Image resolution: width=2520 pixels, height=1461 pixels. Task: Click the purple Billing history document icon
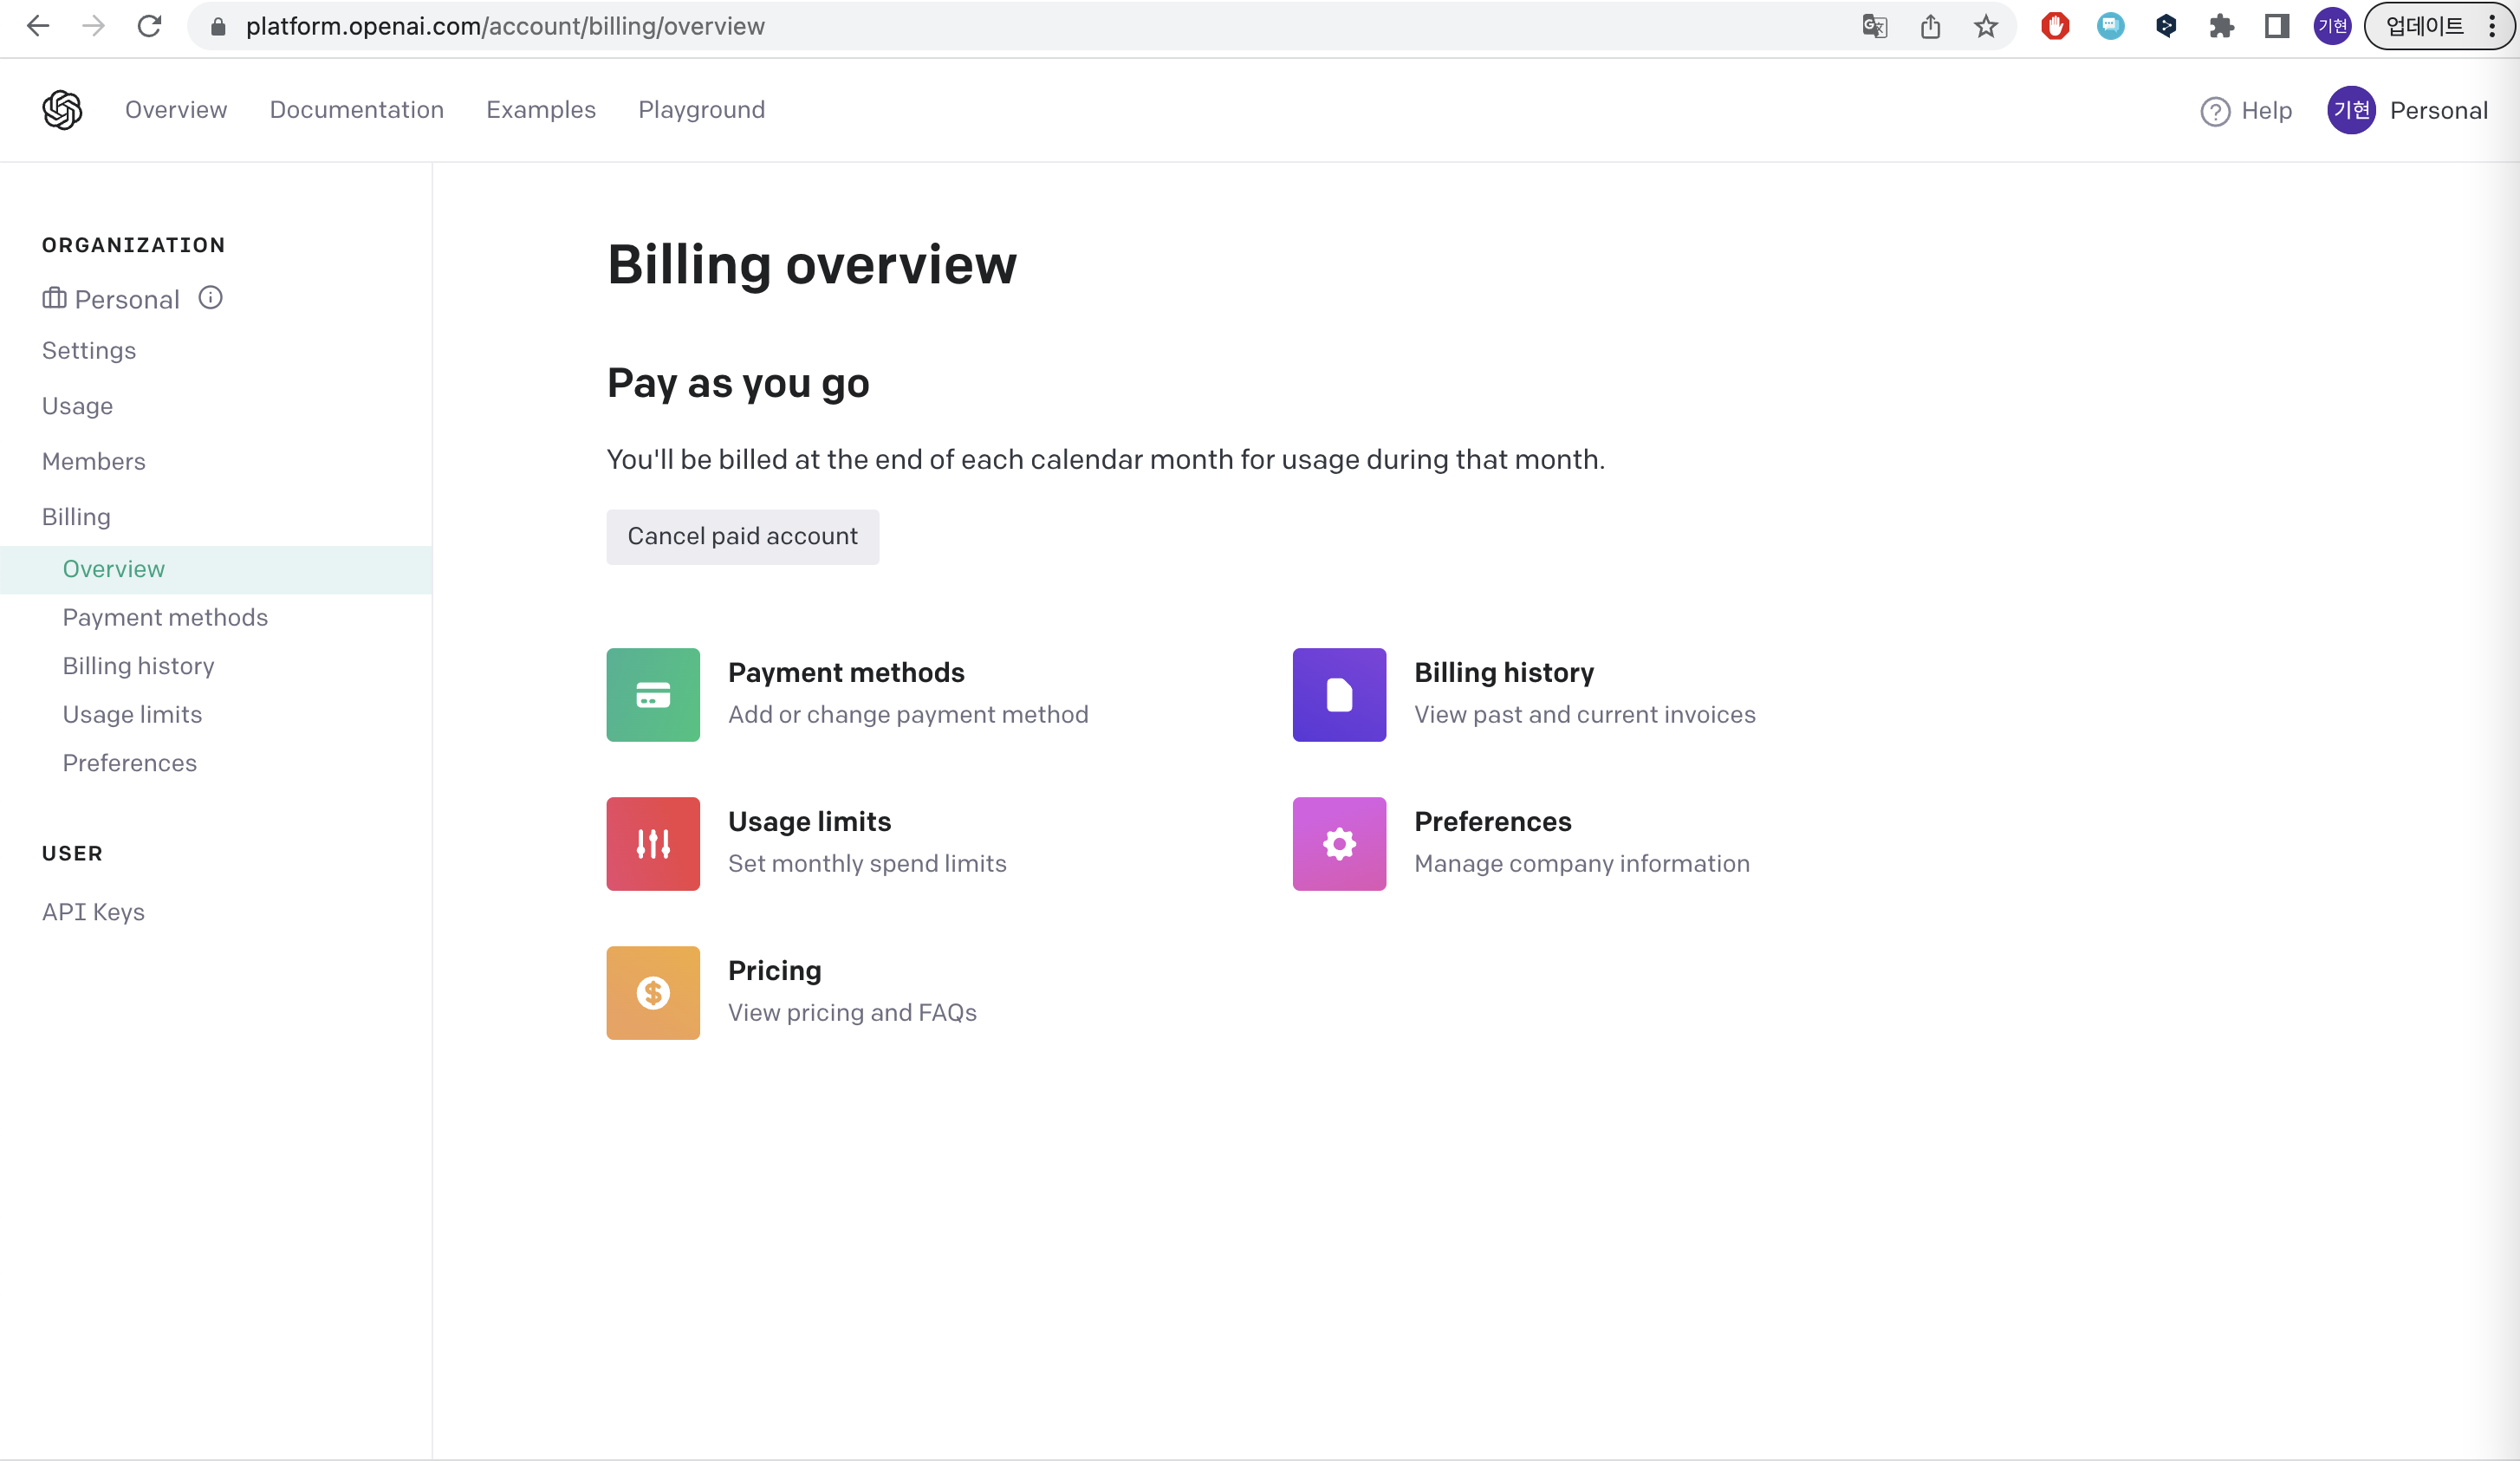pyautogui.click(x=1338, y=695)
